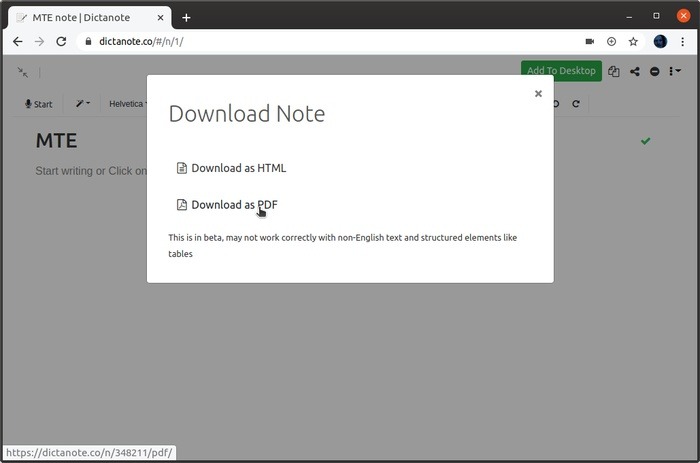700x463 pixels.
Task: Click Download as PDF link
Action: (x=228, y=204)
